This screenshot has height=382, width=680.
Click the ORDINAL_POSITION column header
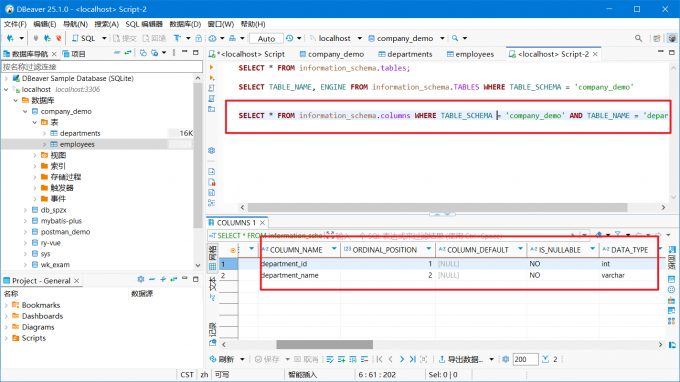(385, 250)
